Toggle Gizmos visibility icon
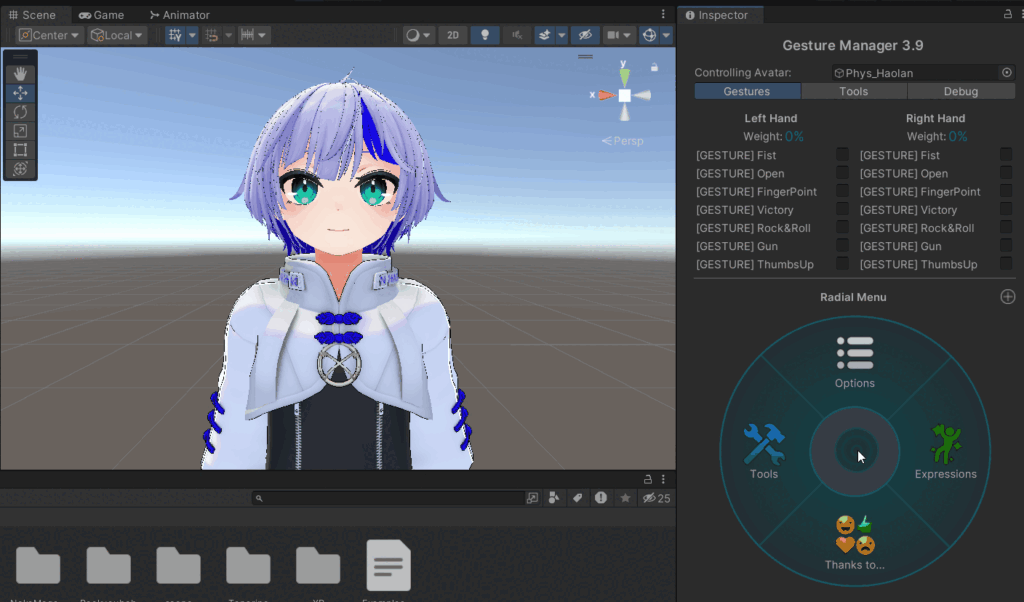The height and width of the screenshot is (602, 1024). coord(649,35)
